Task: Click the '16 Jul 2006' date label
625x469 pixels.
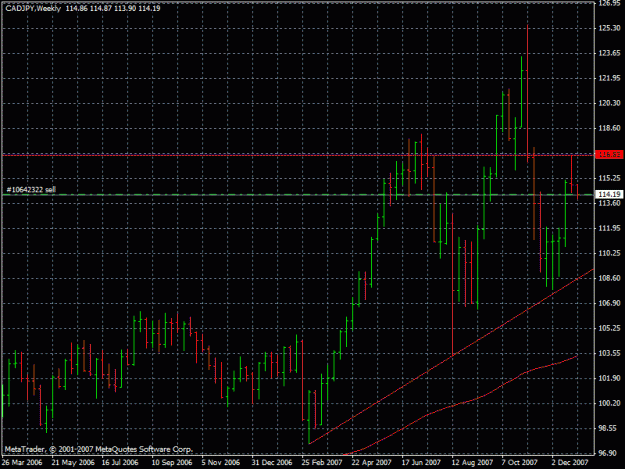Action: 120,463
